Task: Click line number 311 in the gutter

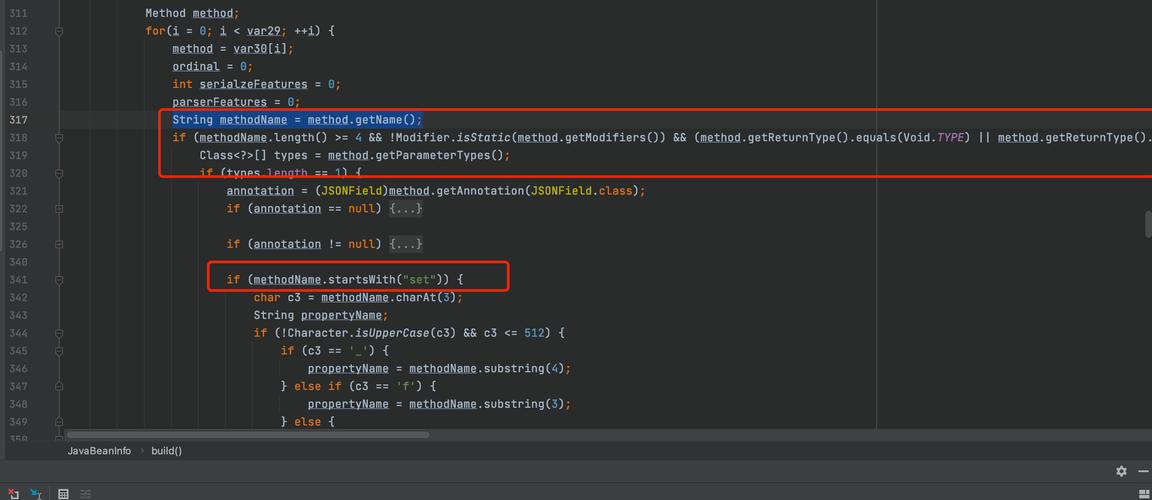Action: point(18,13)
